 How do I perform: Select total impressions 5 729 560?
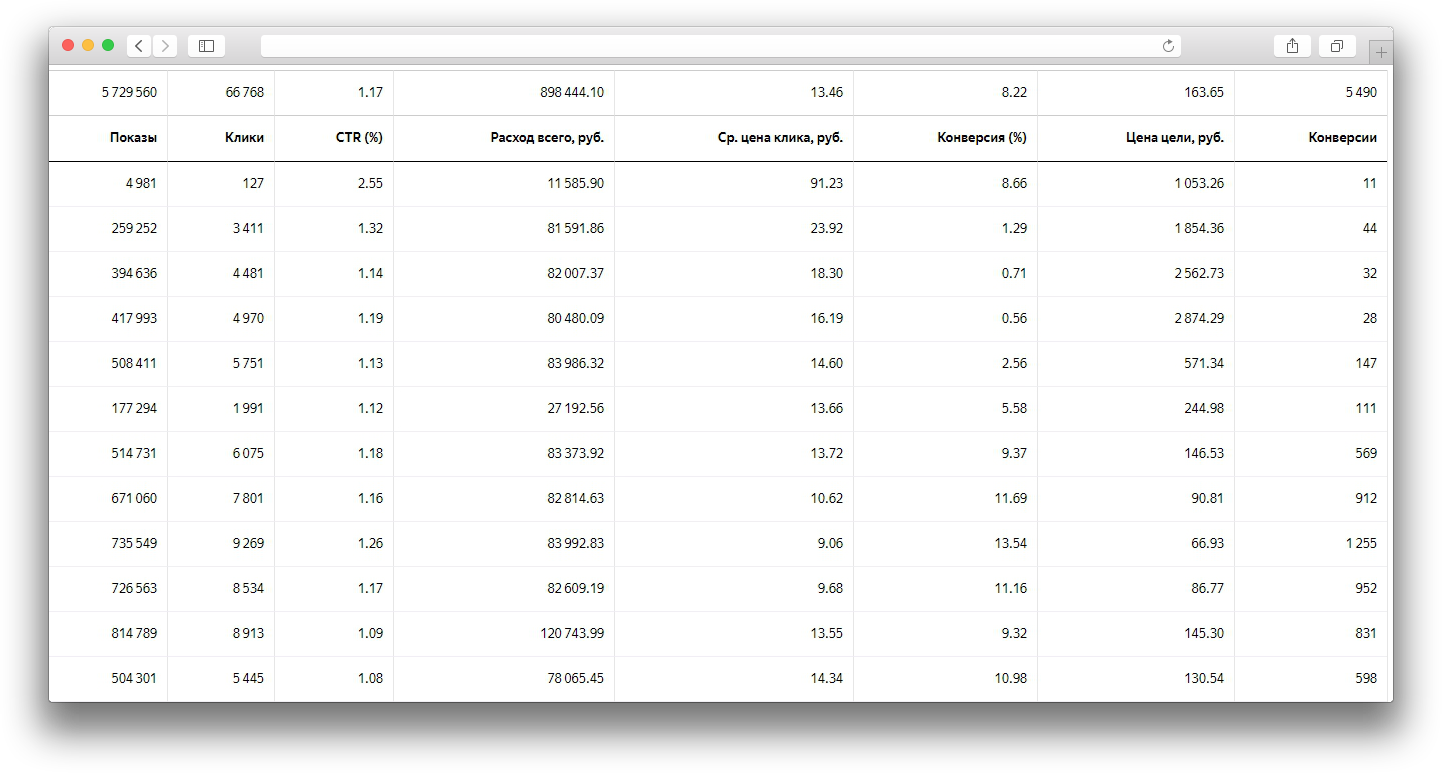pos(129,92)
